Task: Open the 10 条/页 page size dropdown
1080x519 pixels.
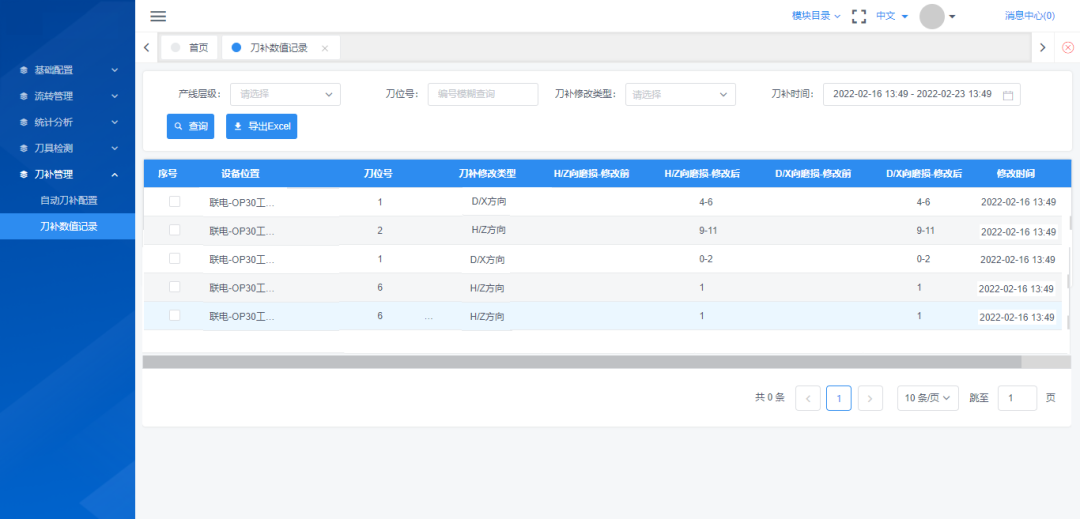Action: pyautogui.click(x=928, y=398)
